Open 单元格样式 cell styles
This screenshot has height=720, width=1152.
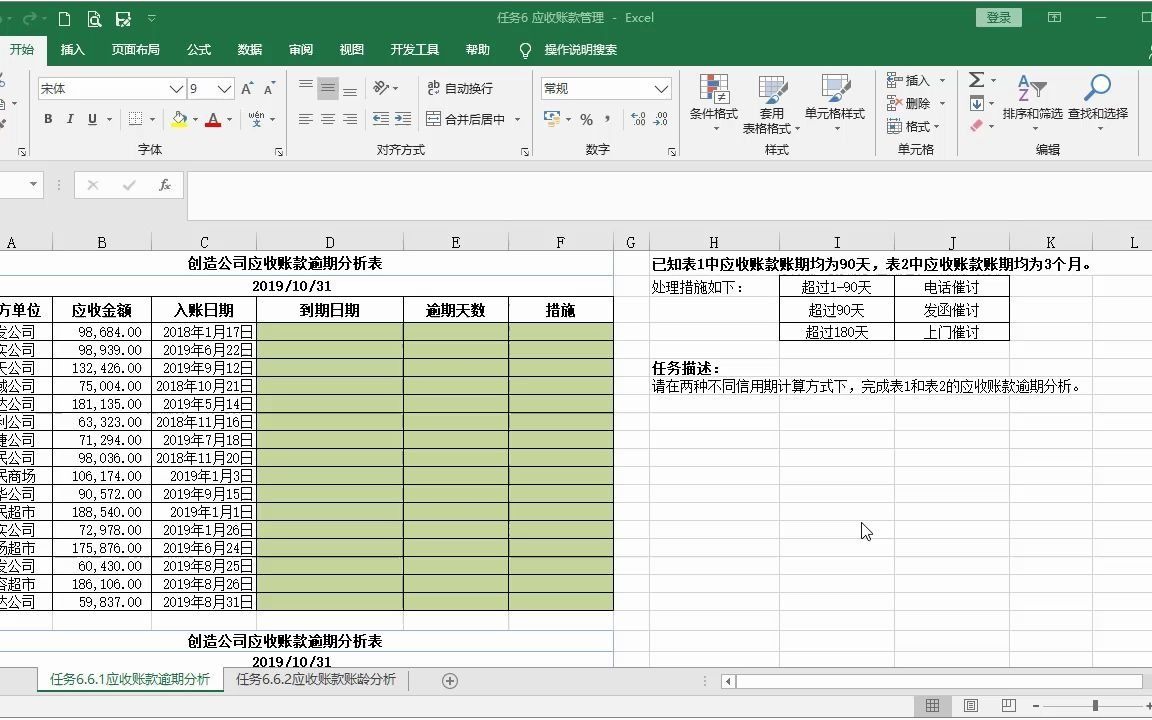point(835,103)
